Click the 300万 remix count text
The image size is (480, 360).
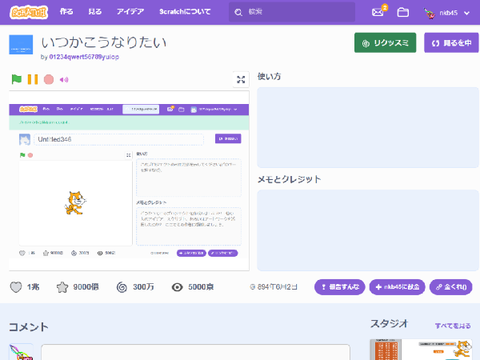tap(143, 287)
